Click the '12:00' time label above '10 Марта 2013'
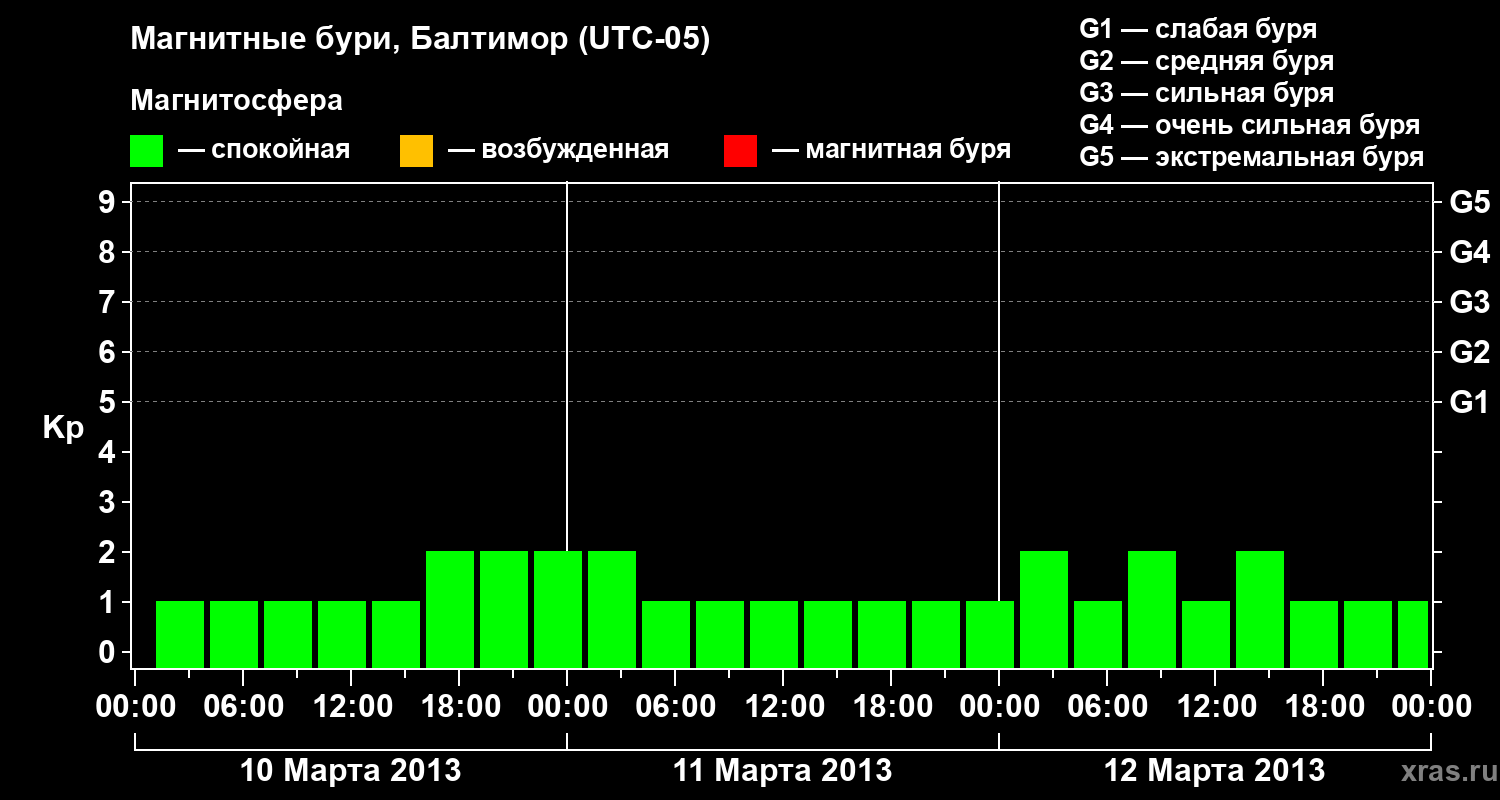1500x800 pixels. 351,707
